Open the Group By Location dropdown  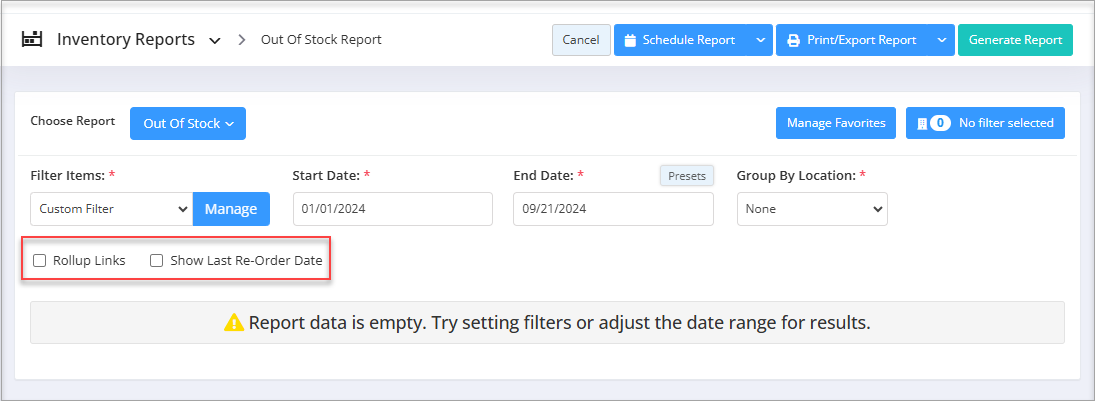tap(812, 209)
